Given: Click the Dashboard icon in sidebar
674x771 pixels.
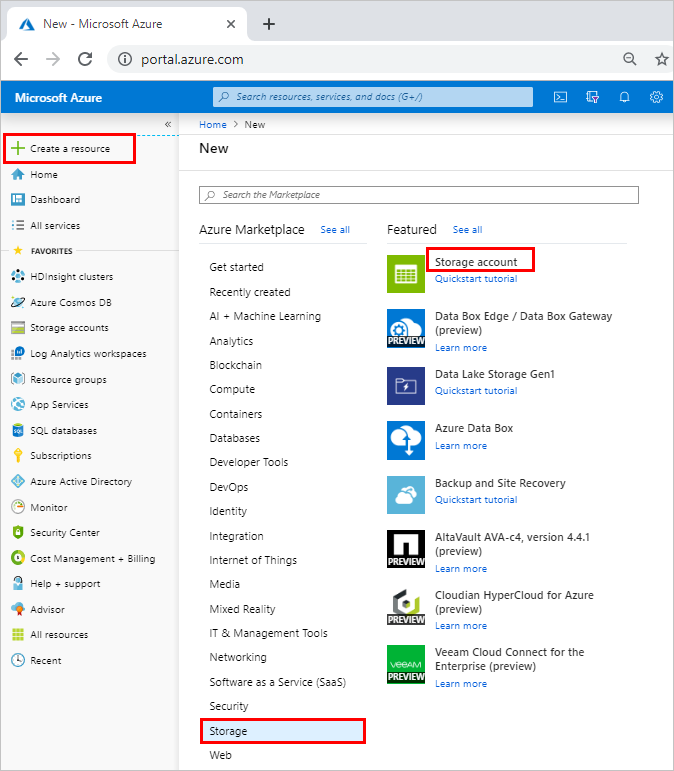Looking at the screenshot, I should (x=18, y=200).
